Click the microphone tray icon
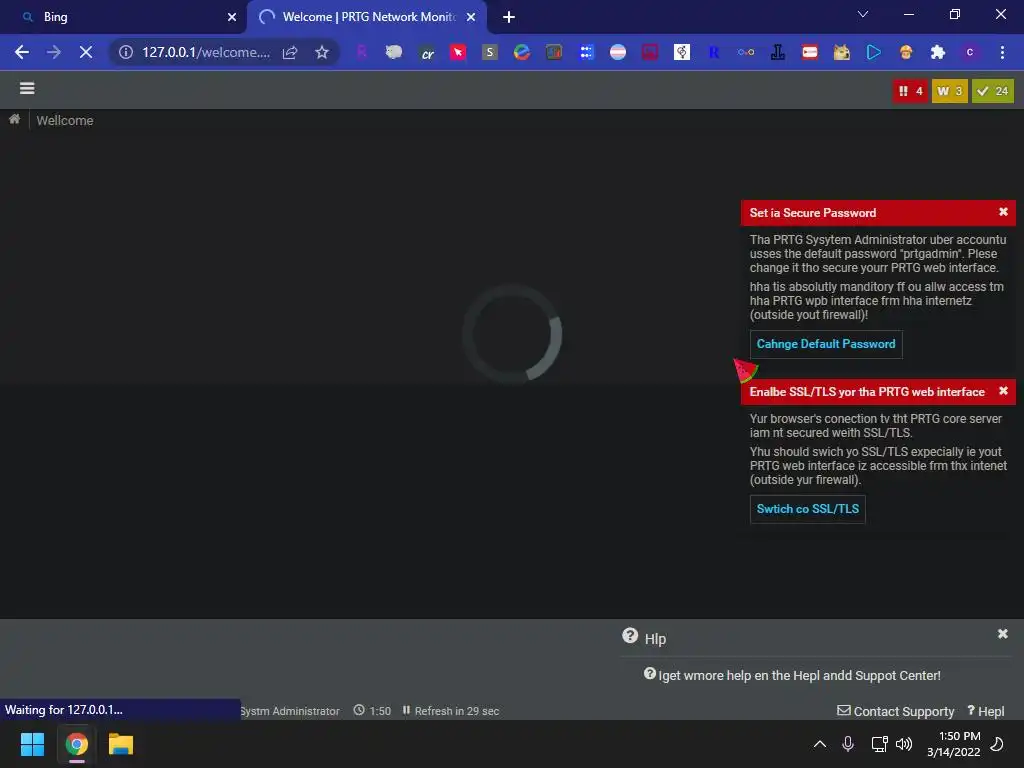Screen dimensions: 1024x768 point(848,744)
